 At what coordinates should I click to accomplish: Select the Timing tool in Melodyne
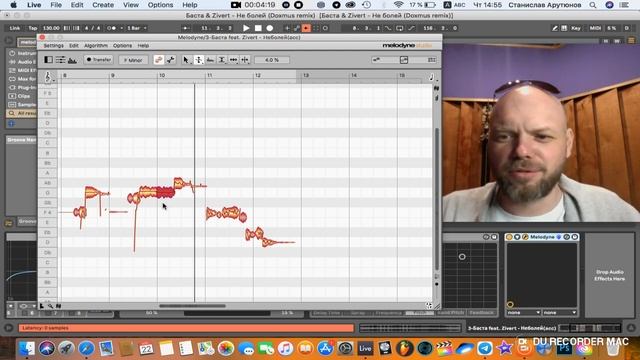pyautogui.click(x=233, y=60)
